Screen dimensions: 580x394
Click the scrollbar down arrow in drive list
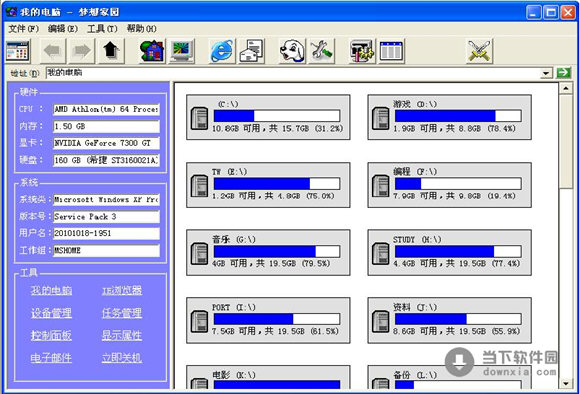click(x=566, y=384)
